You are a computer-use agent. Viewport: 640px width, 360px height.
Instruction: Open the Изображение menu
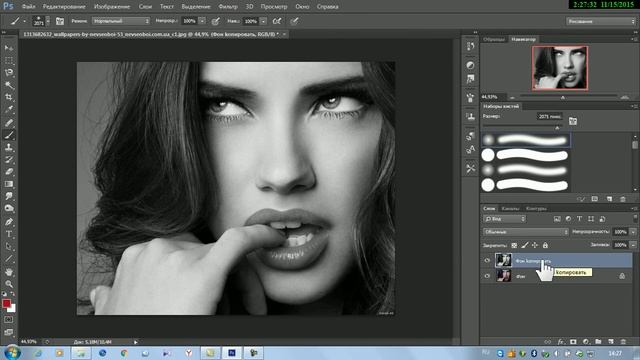[112, 7]
